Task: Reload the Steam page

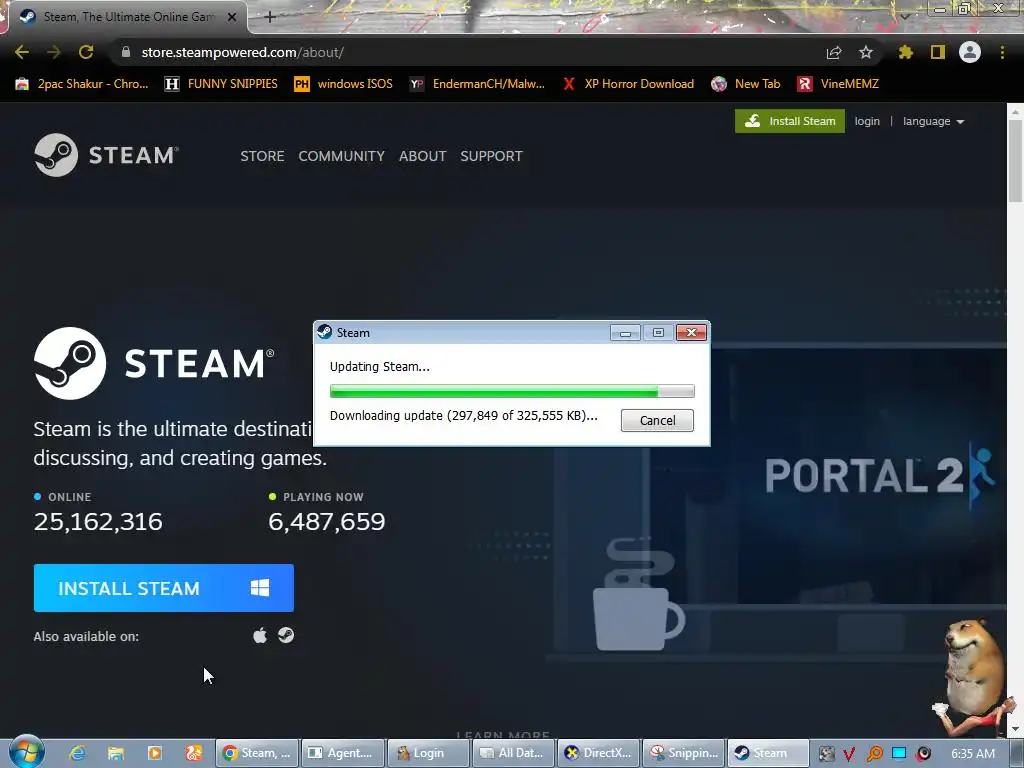Action: point(86,52)
